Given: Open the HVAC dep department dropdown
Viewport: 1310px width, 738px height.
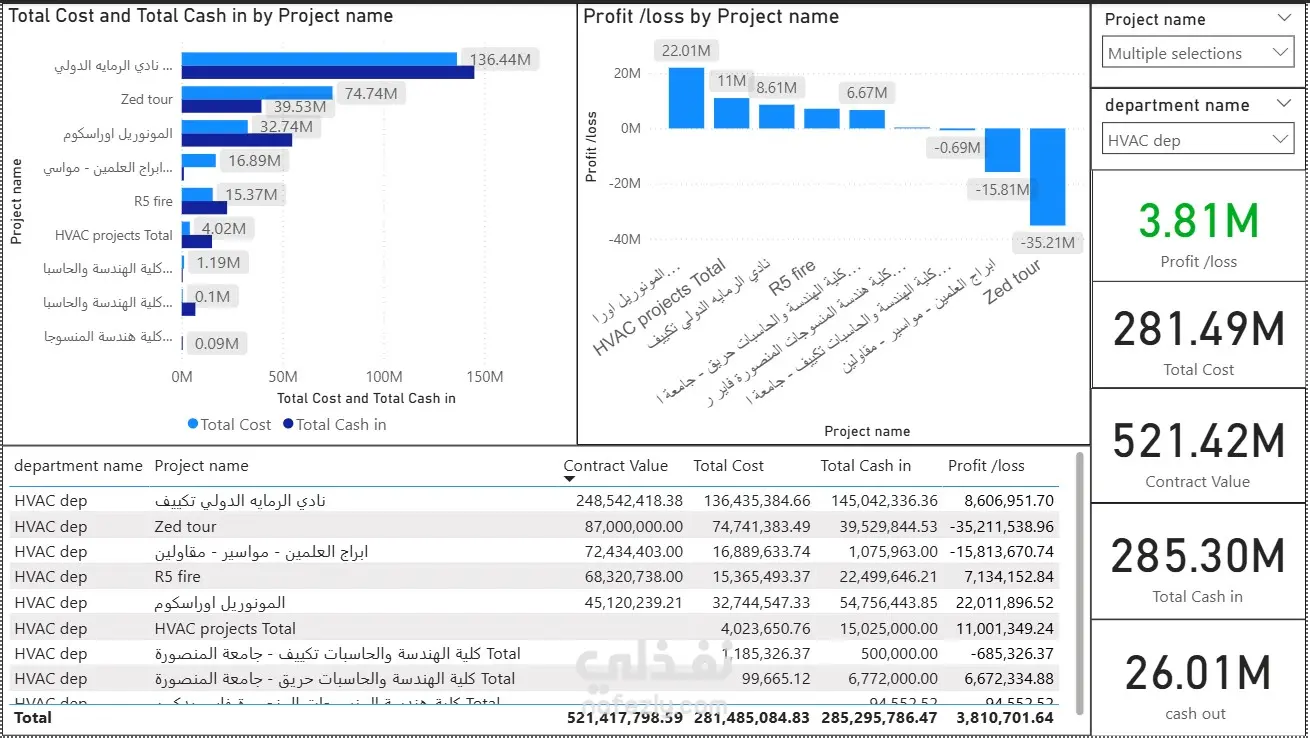Looking at the screenshot, I should point(1199,140).
